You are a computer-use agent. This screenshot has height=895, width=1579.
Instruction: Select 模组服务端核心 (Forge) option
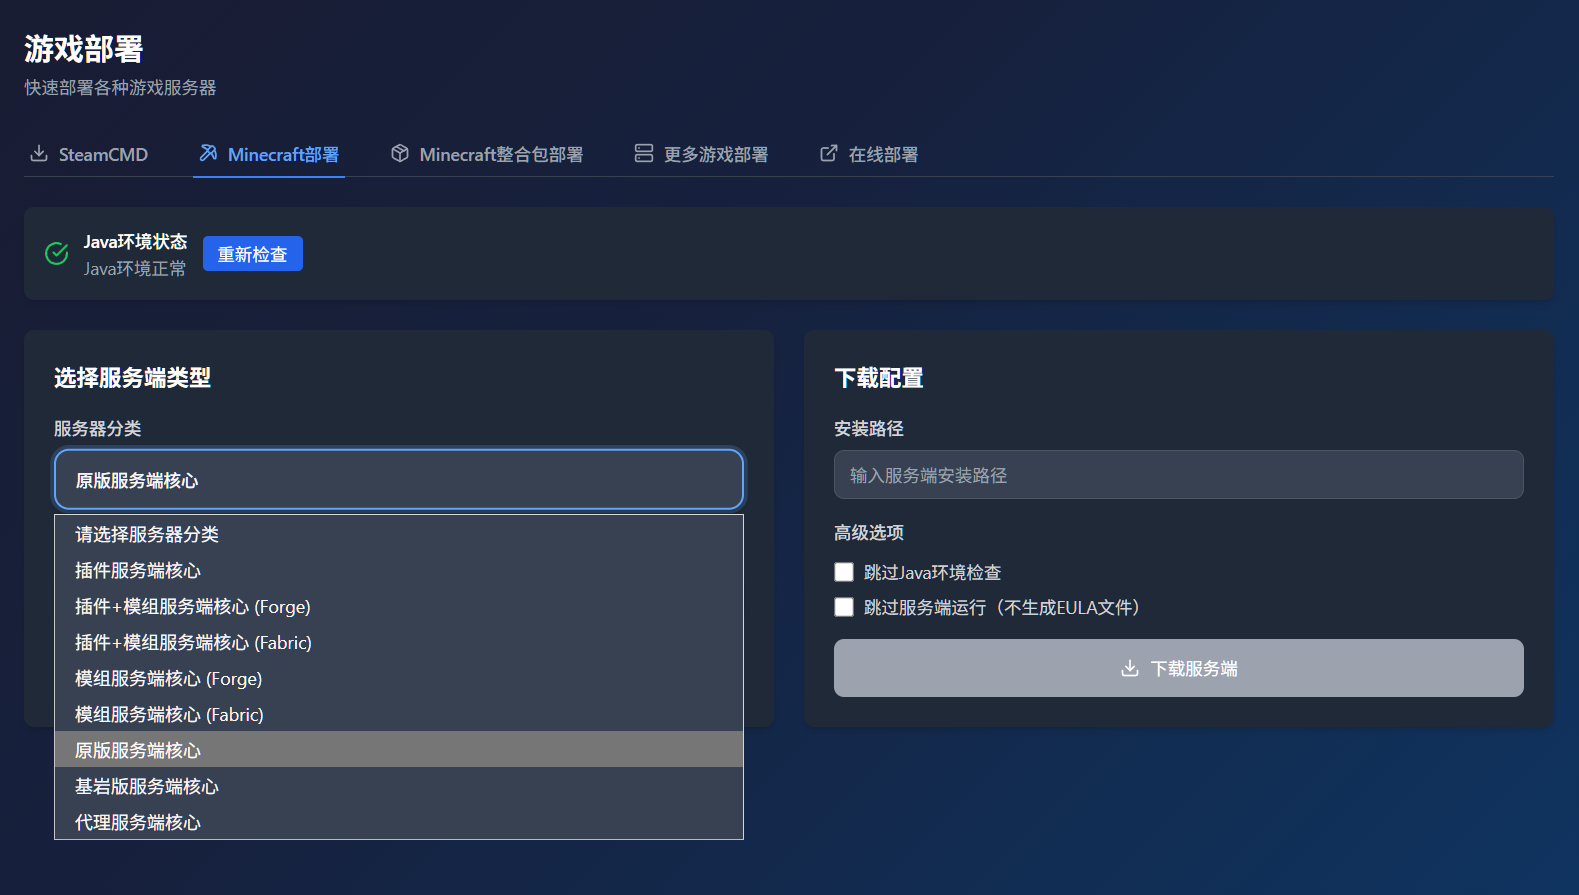(x=399, y=678)
